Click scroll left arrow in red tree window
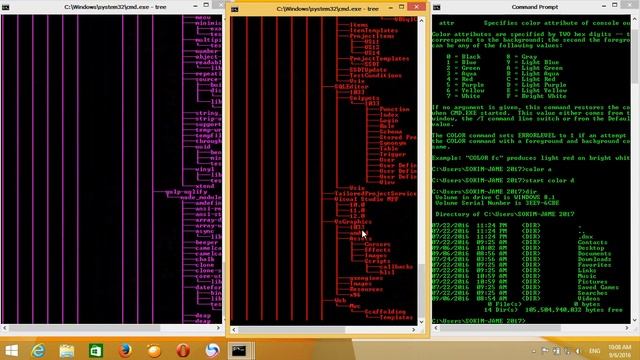 tap(234, 330)
